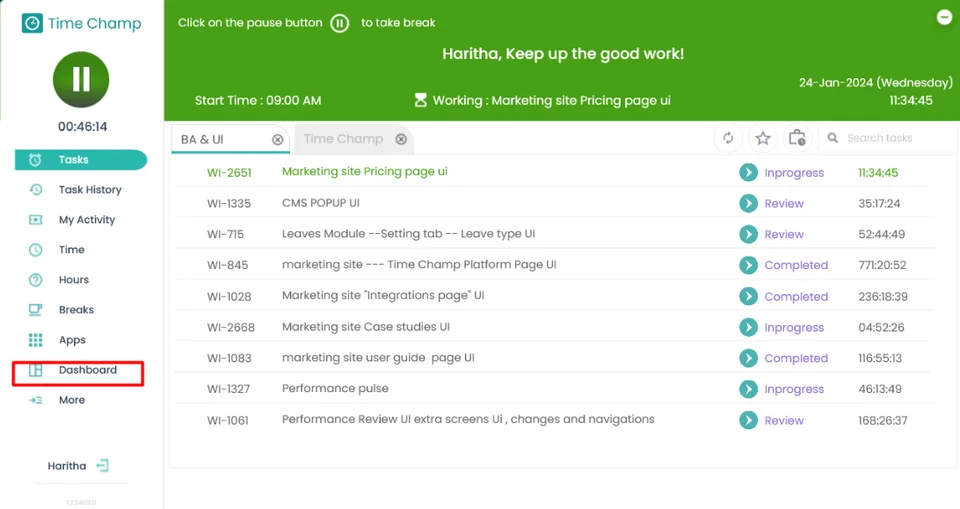Click the arrow button for WI-1327 Performance pulse

(x=748, y=389)
